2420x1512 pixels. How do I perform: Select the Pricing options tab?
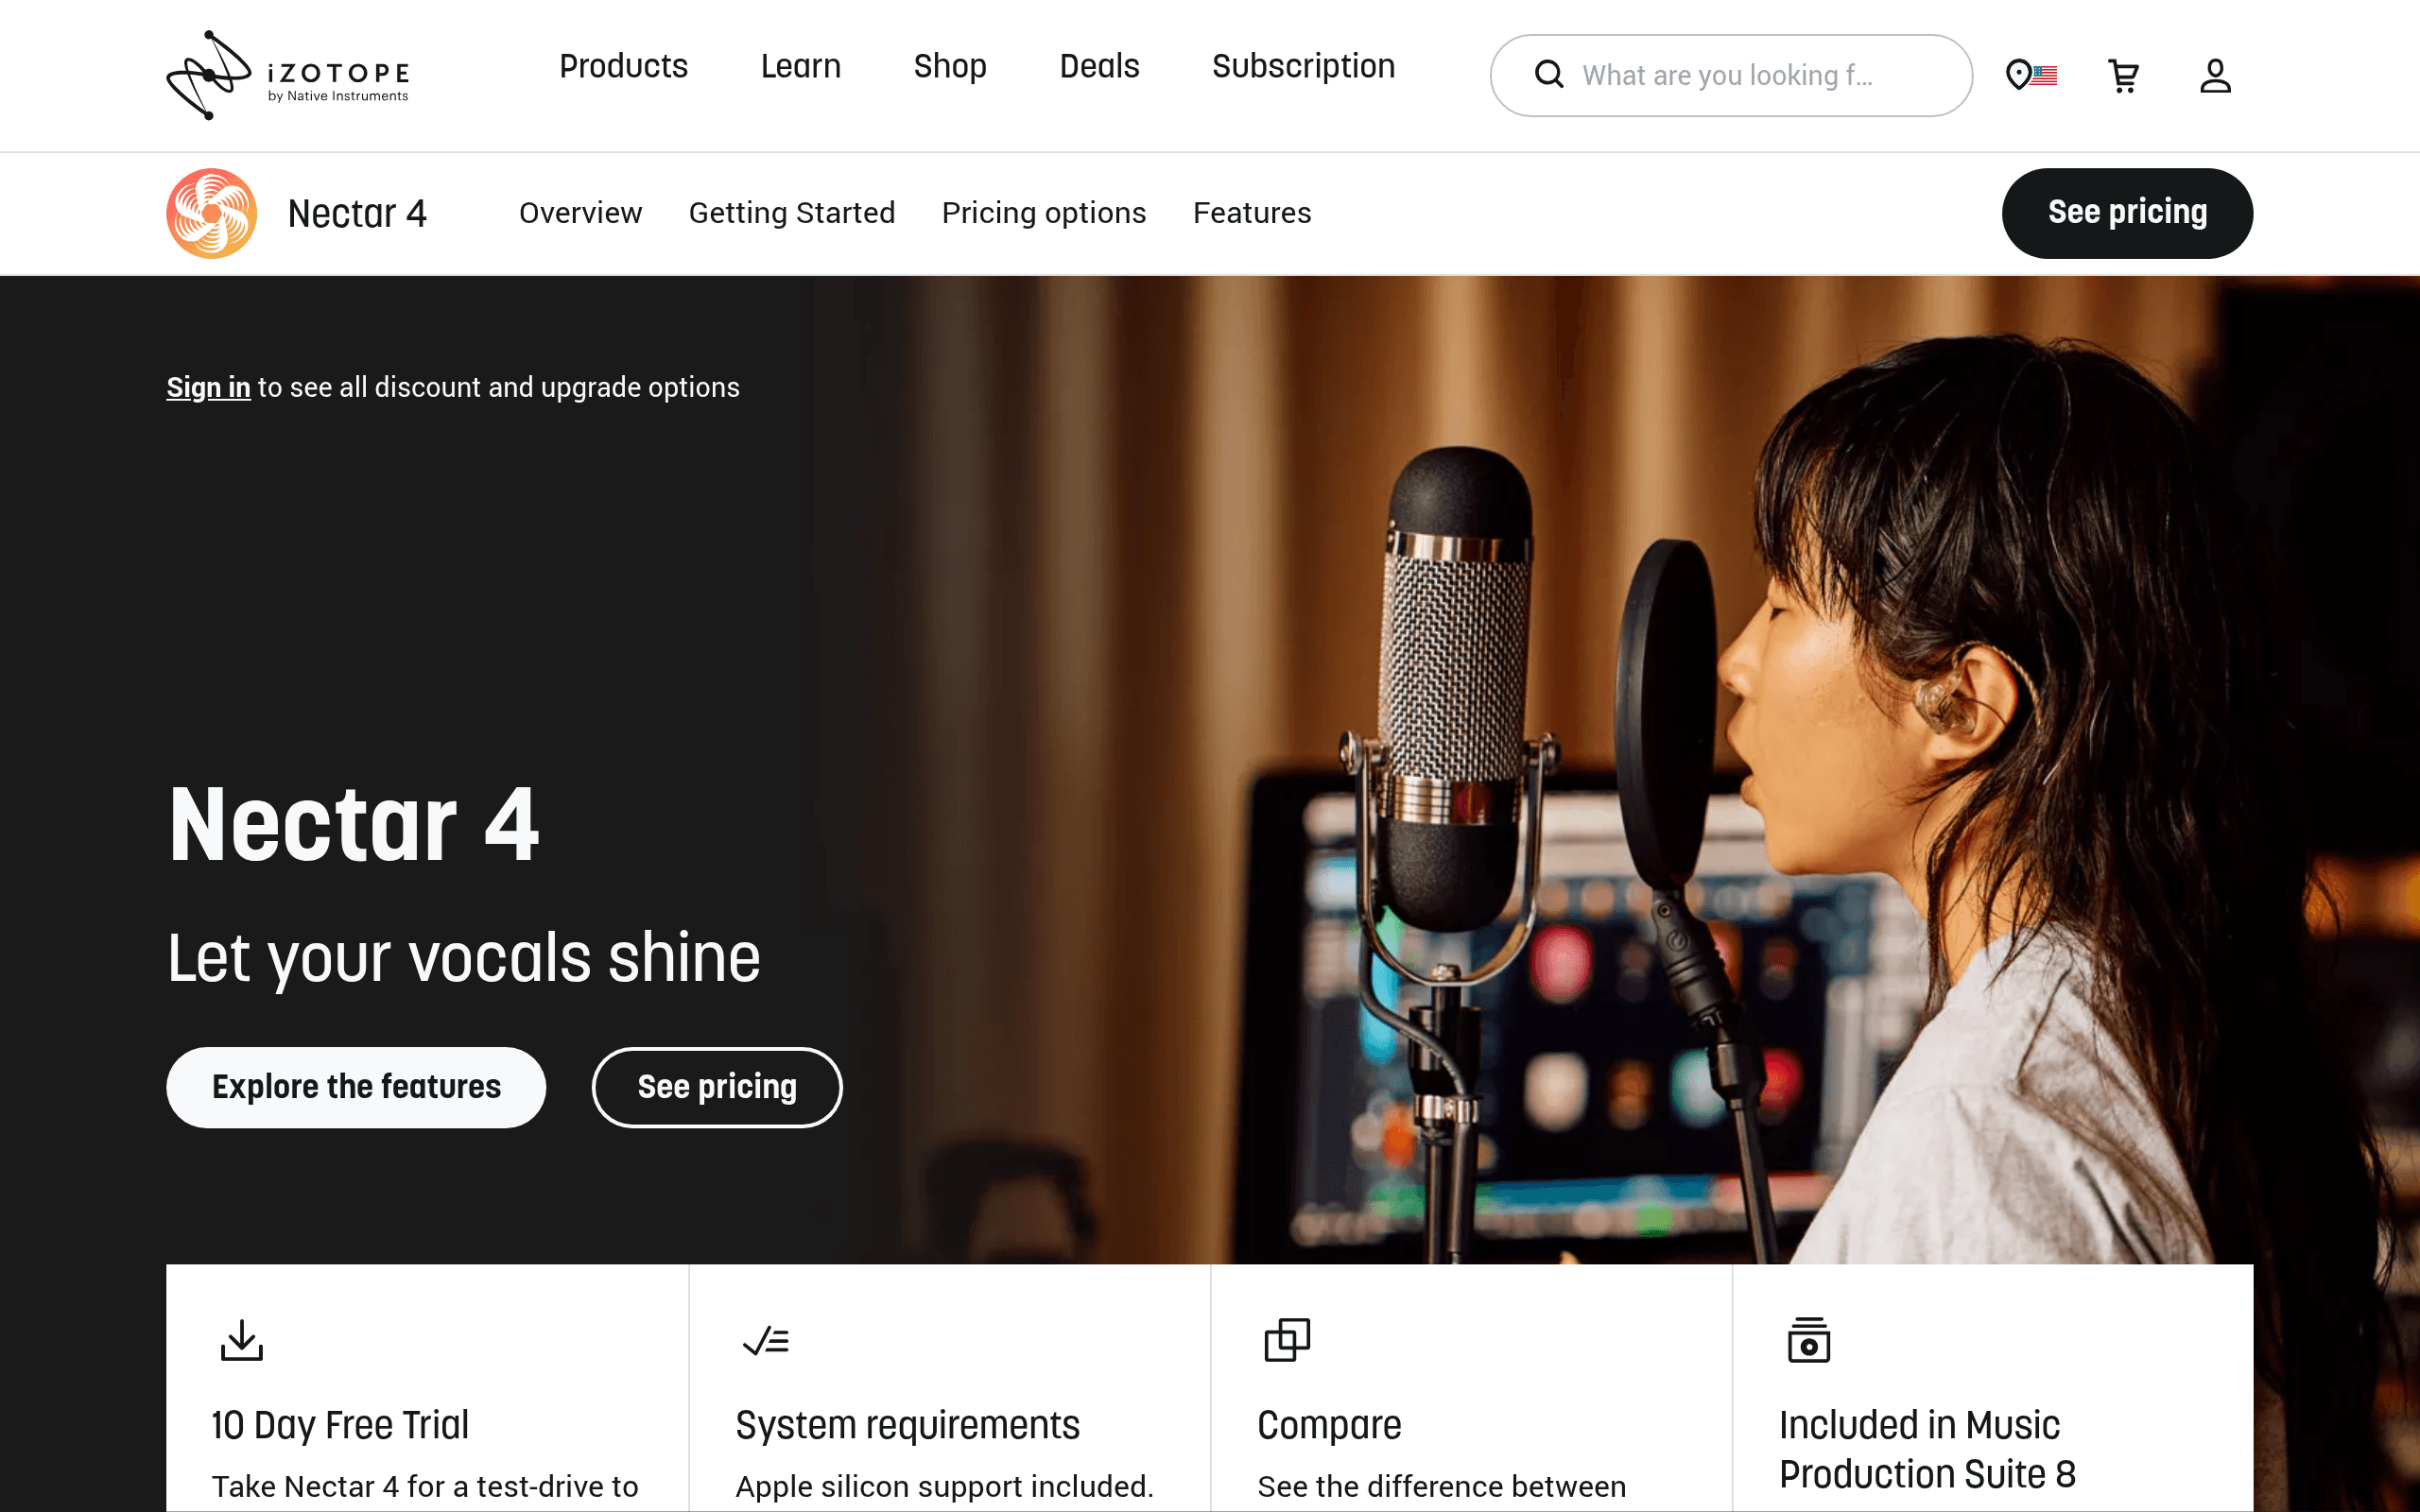(x=1043, y=213)
